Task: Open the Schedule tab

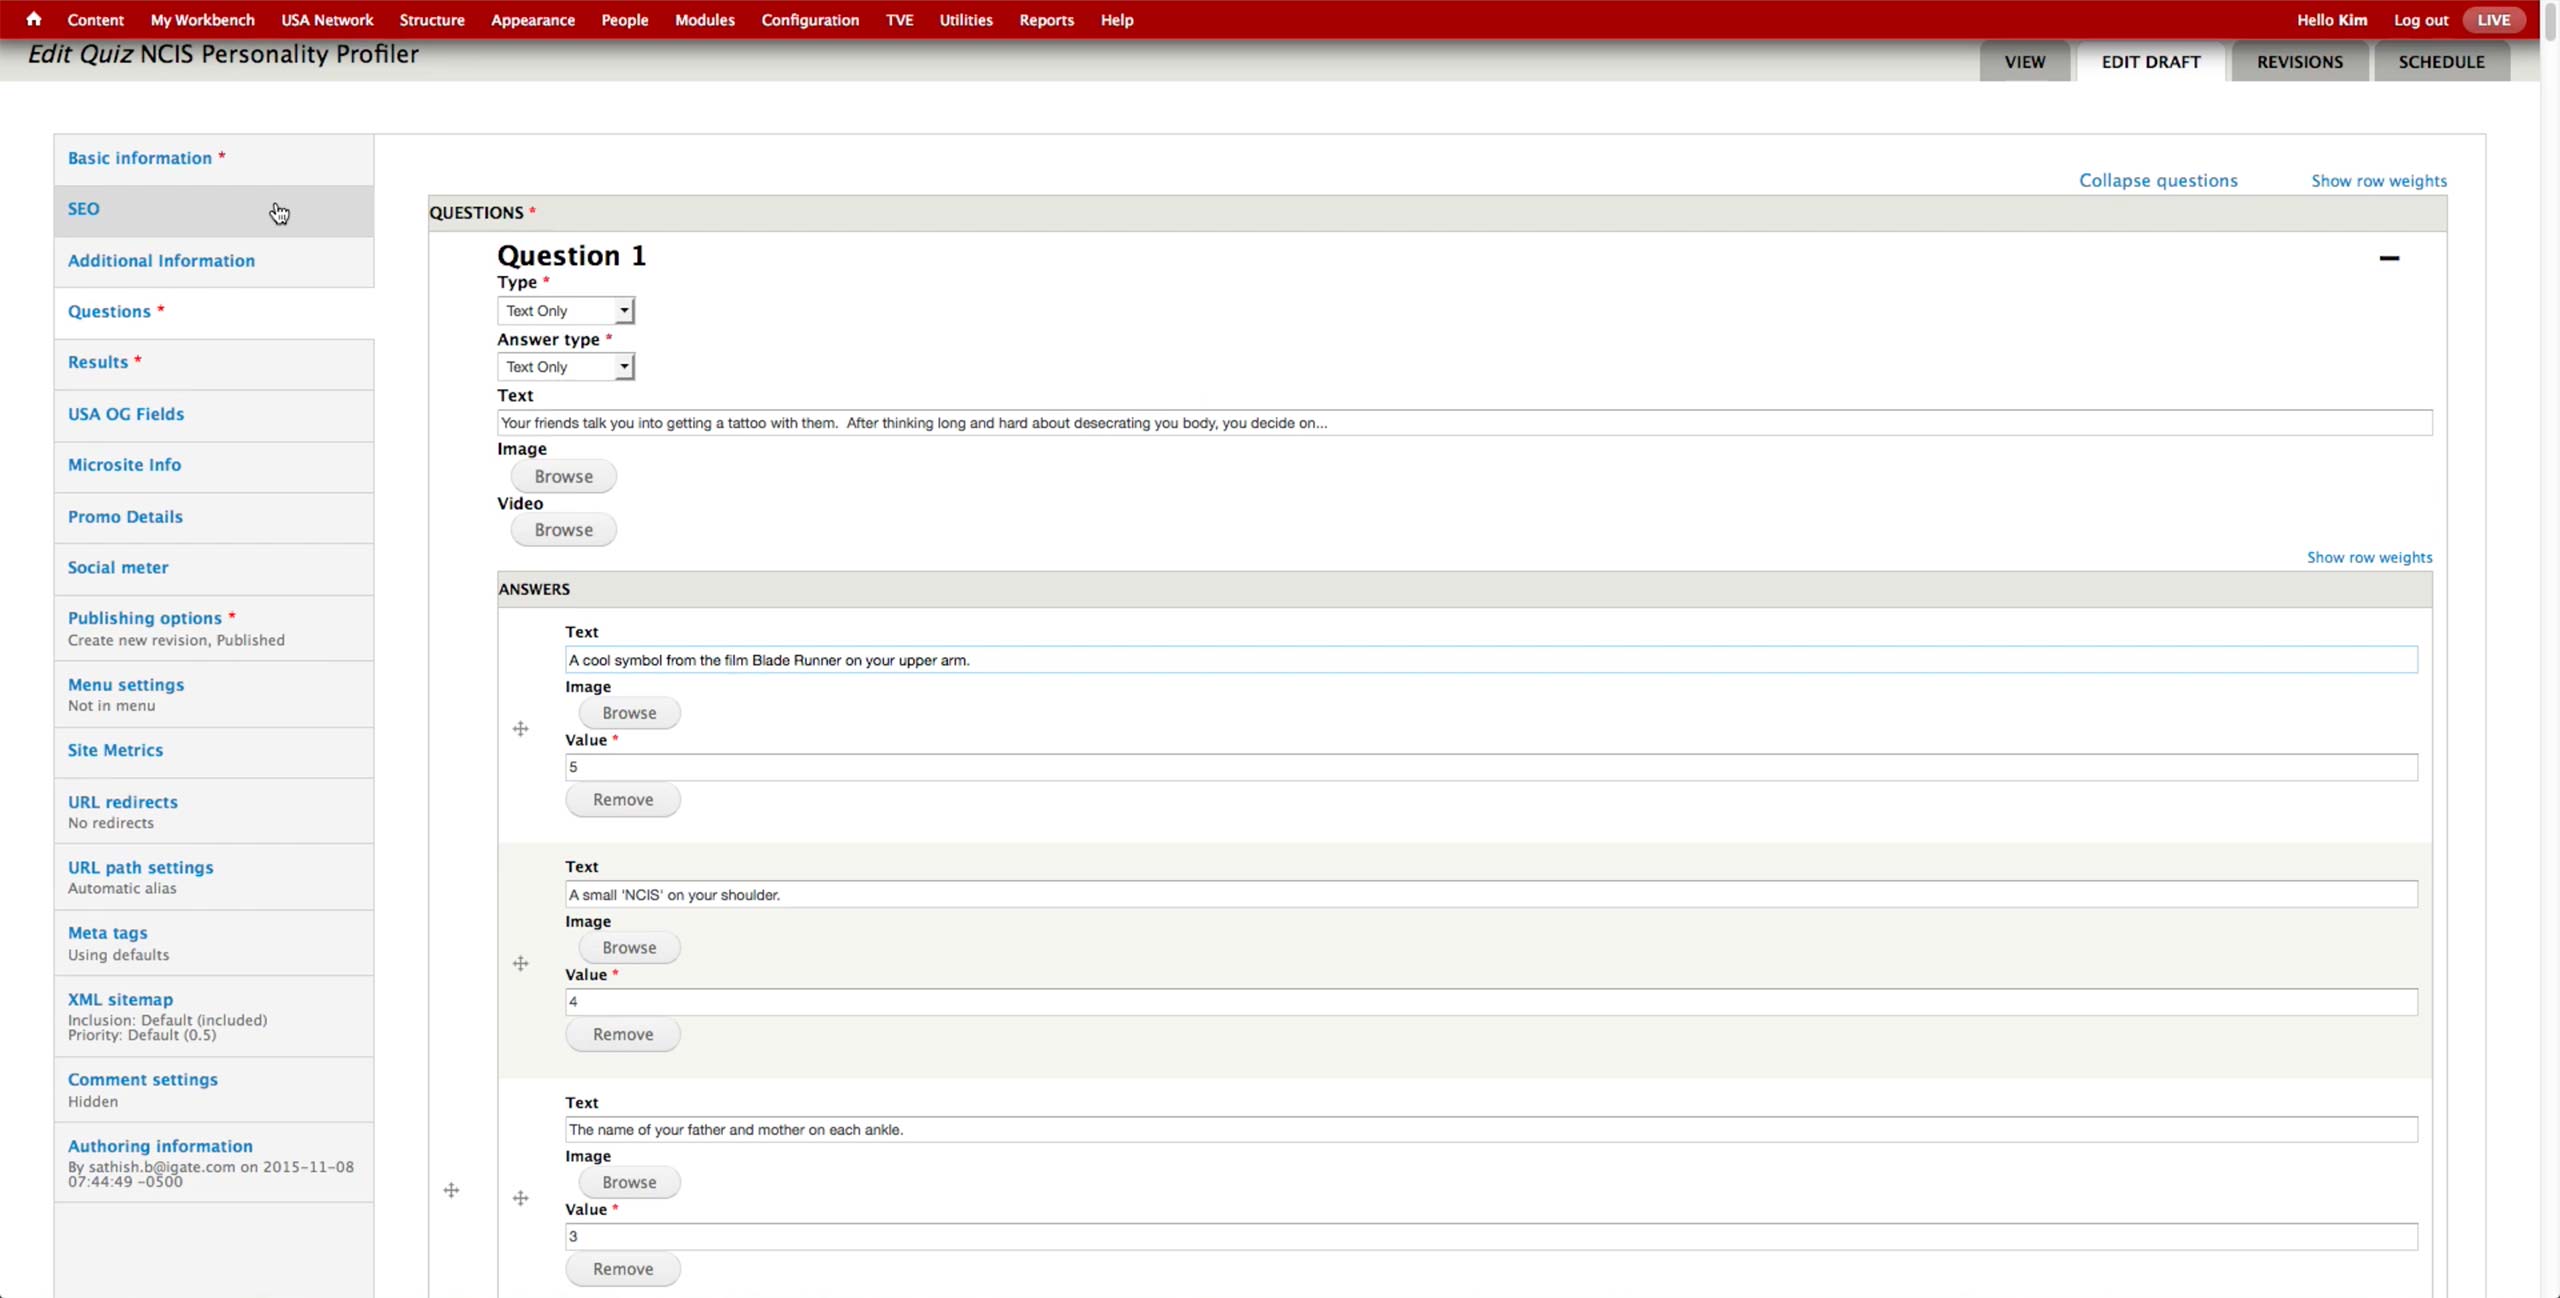Action: [x=2441, y=62]
